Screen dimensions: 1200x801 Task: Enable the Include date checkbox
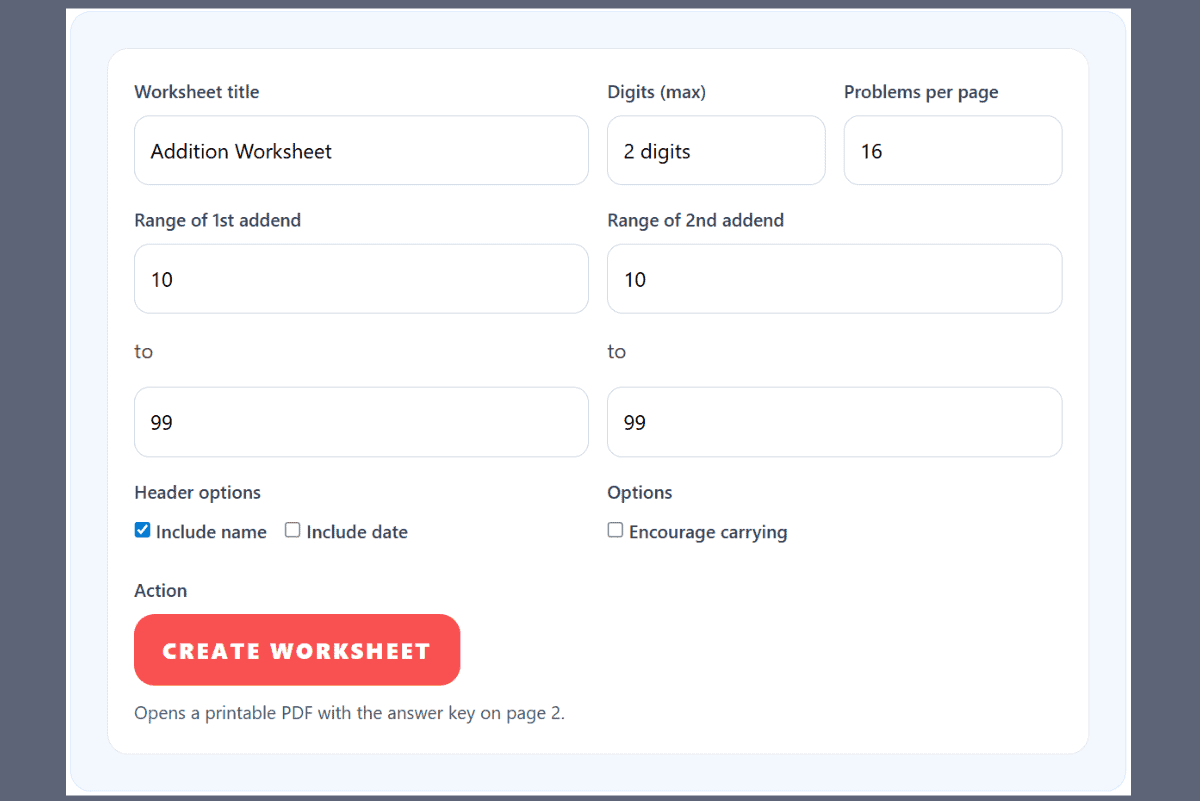[293, 531]
